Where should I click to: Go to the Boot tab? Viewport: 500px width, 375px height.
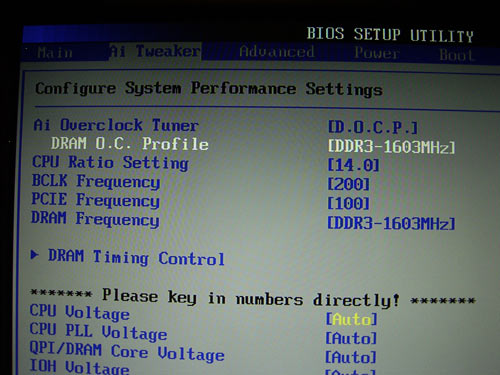click(x=457, y=55)
